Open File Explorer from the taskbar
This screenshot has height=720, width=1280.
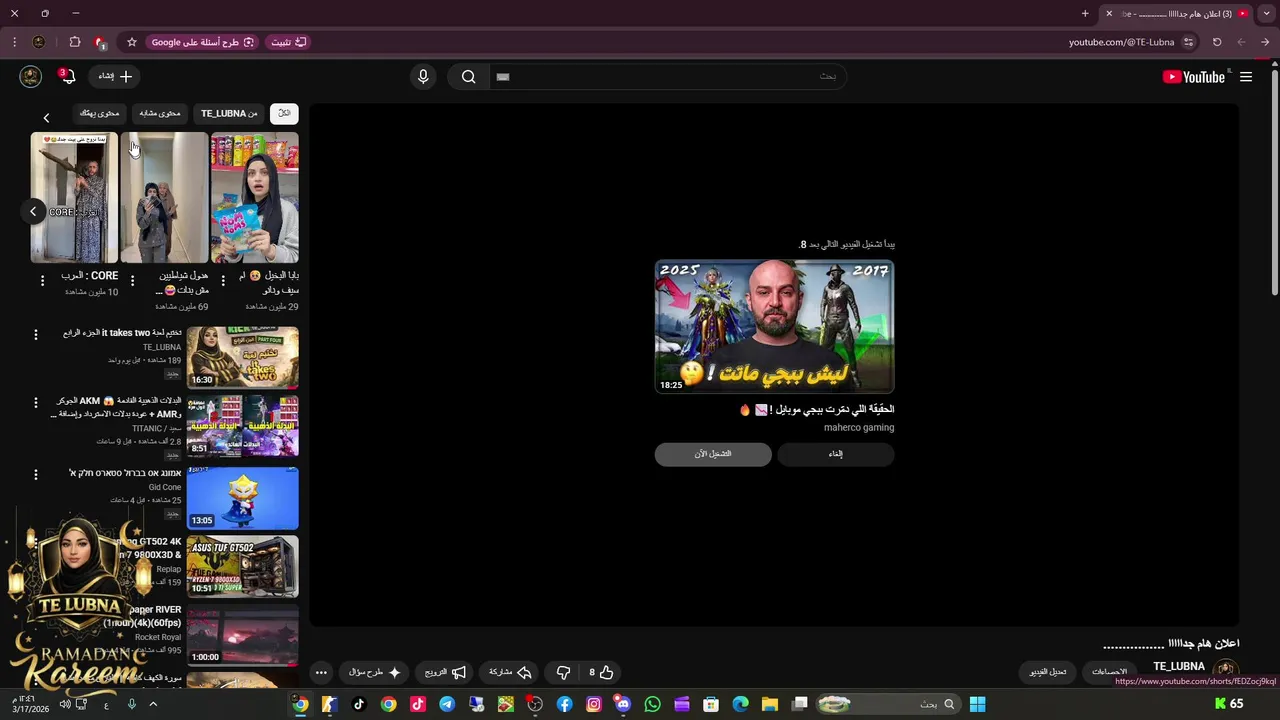tap(769, 704)
